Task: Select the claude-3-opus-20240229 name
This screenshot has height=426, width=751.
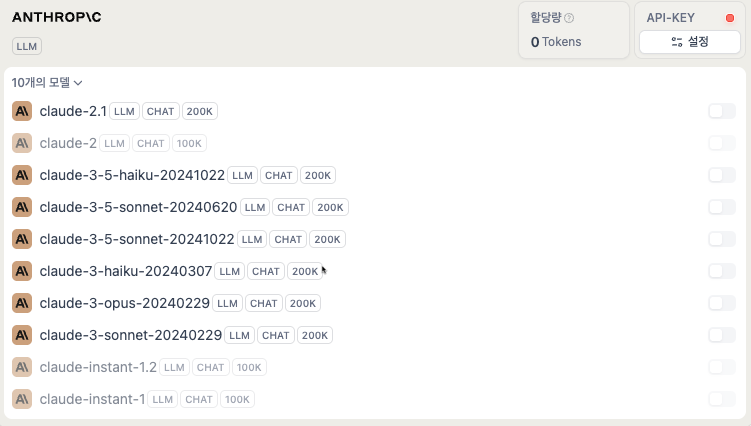Action: 125,303
